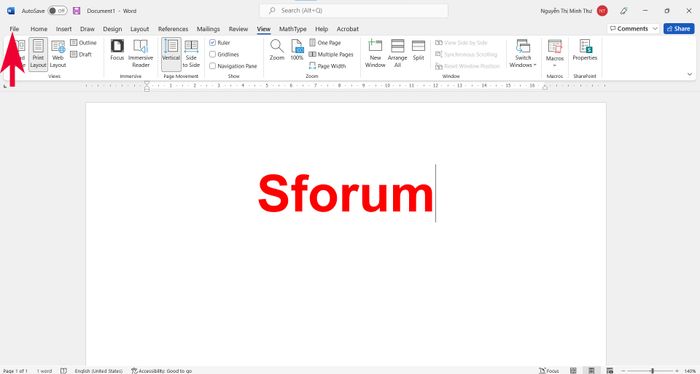
Task: Click the Word logo in the title bar
Action: tap(11, 11)
